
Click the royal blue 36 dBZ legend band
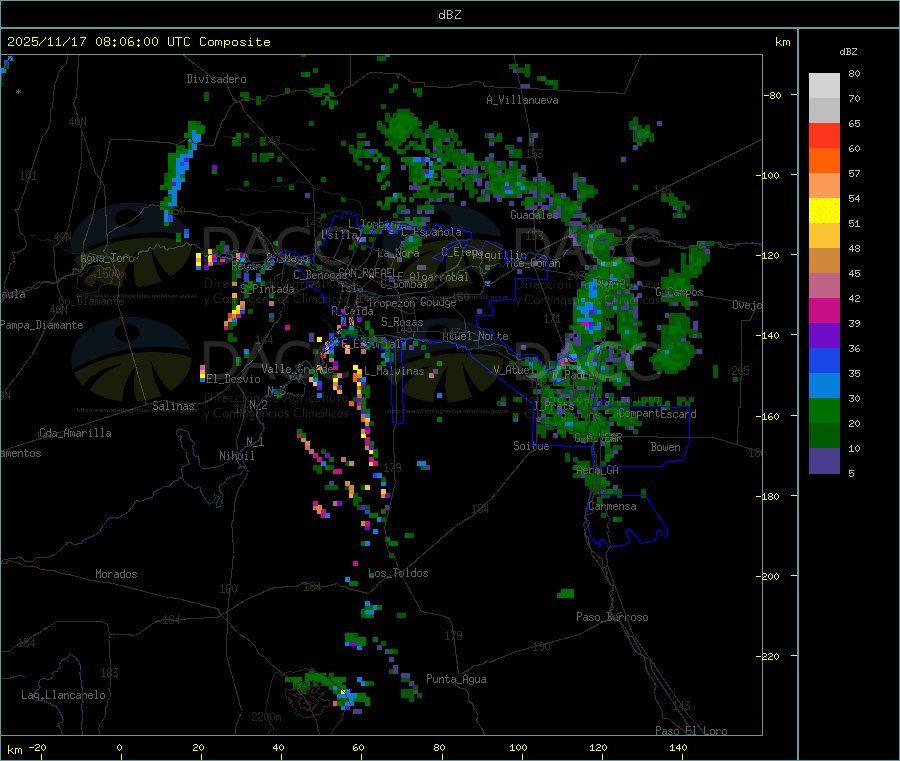824,360
